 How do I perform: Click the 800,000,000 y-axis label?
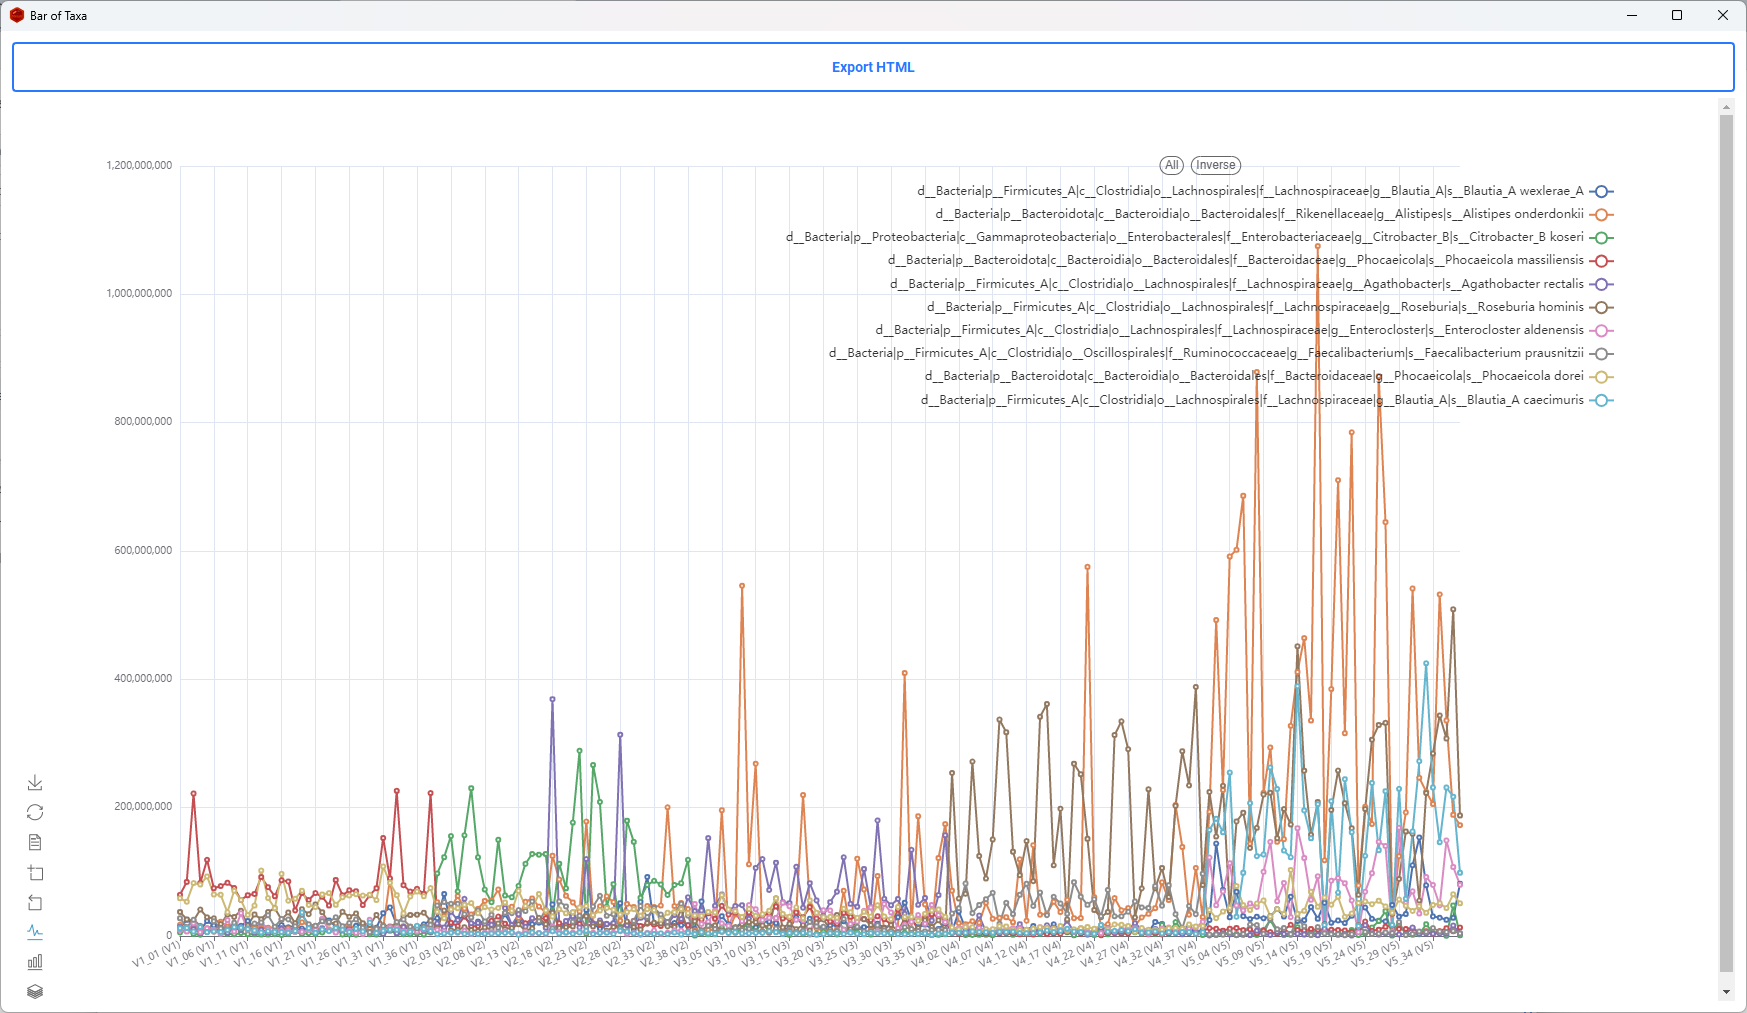click(143, 421)
